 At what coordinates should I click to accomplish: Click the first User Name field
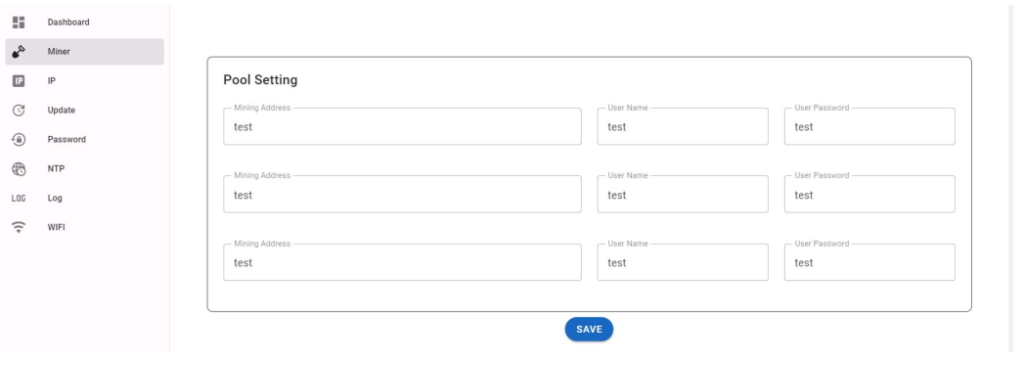(x=682, y=127)
